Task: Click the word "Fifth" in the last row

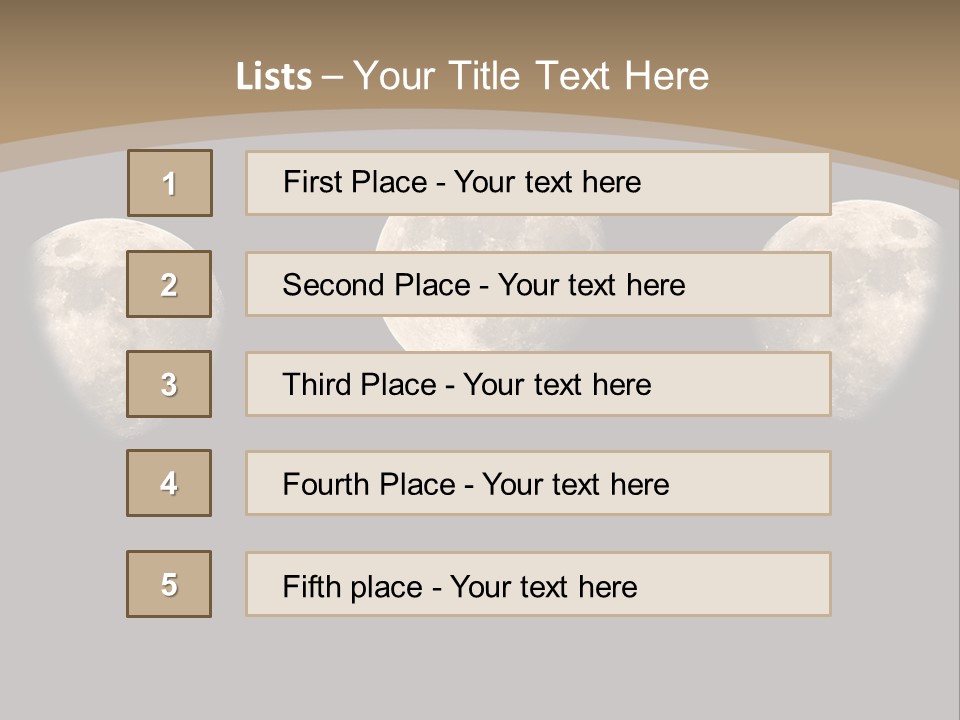Action: 312,586
